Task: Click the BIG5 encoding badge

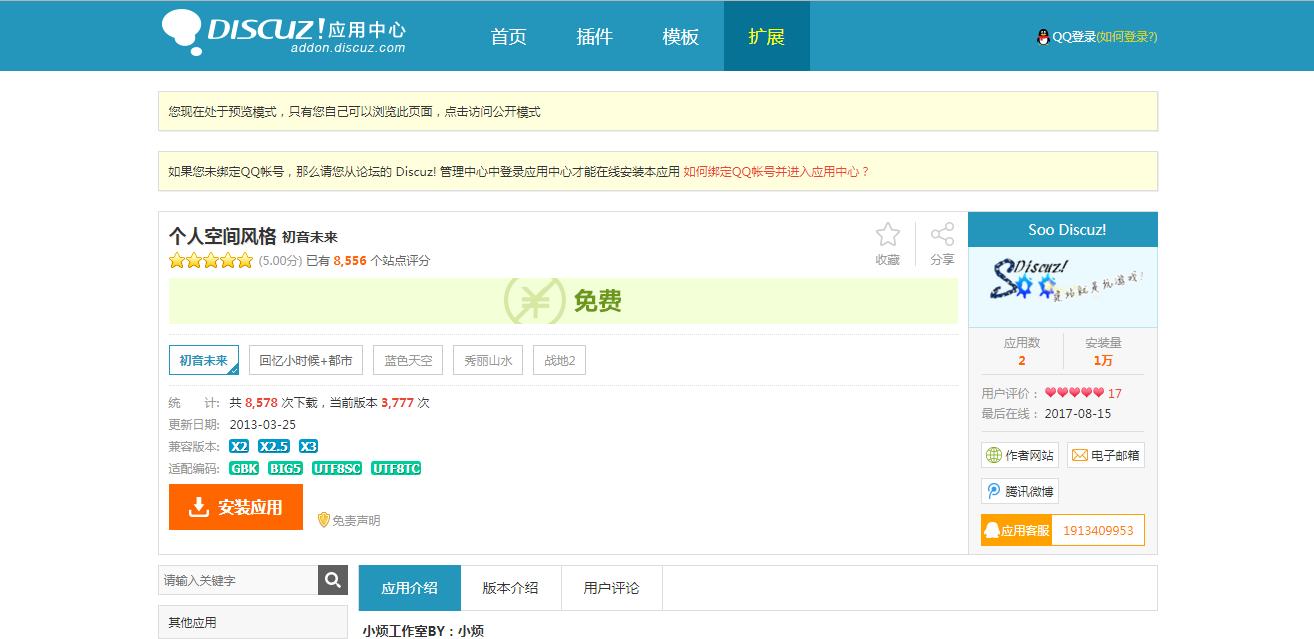Action: 286,468
